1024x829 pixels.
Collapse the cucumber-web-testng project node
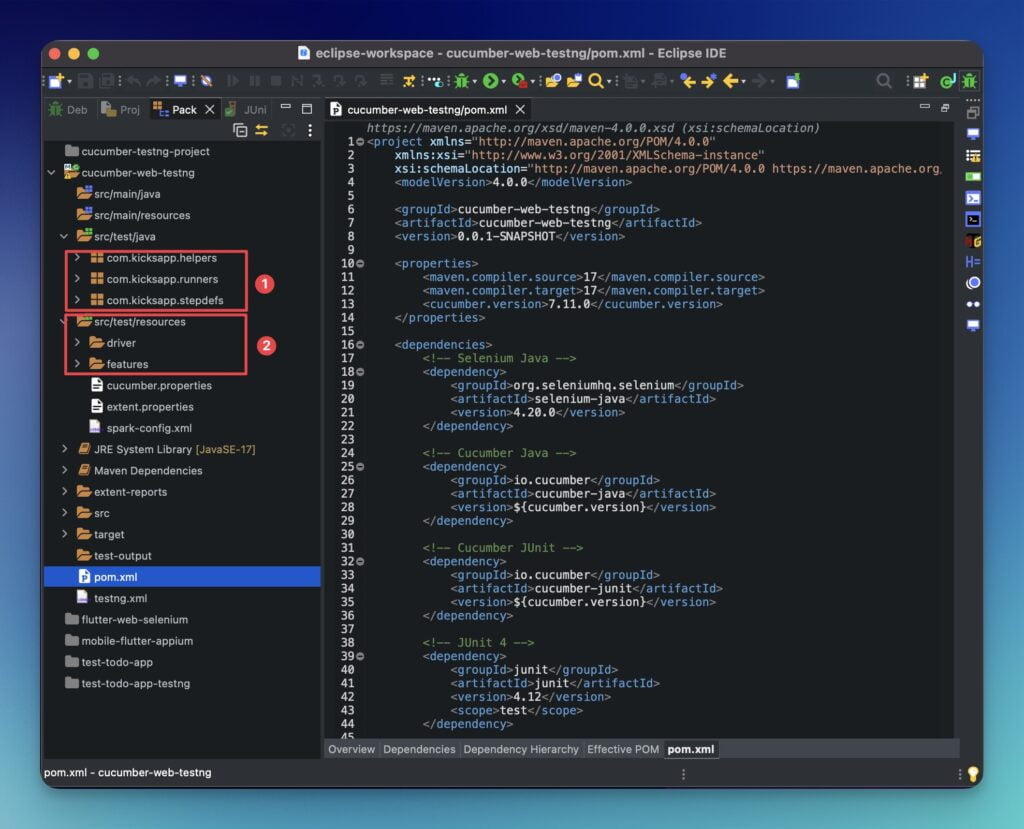(x=52, y=172)
